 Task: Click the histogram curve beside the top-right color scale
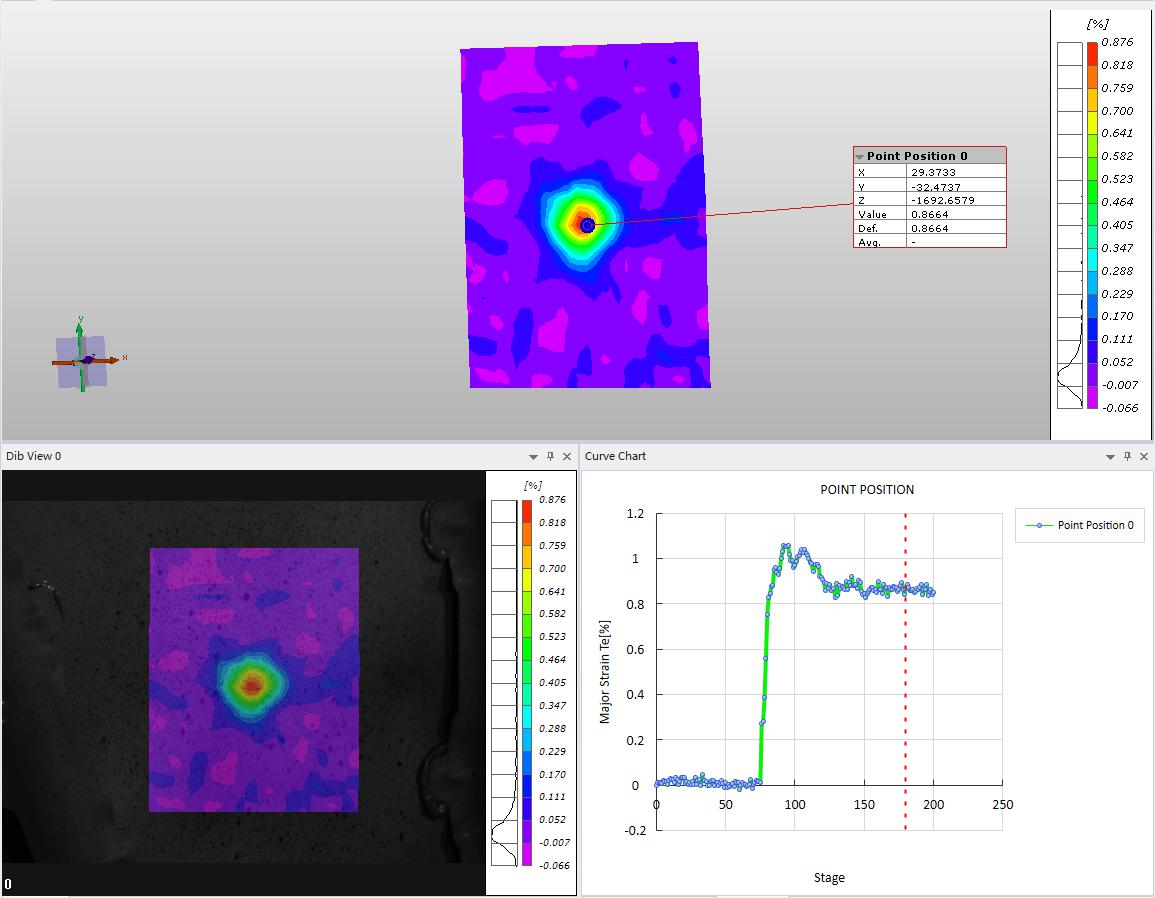1071,370
